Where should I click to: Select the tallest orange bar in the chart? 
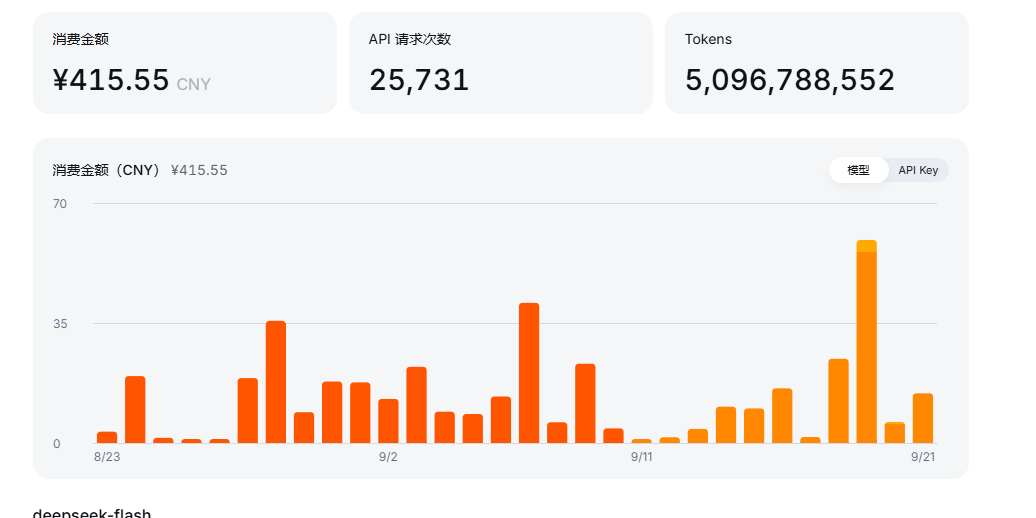[866, 342]
